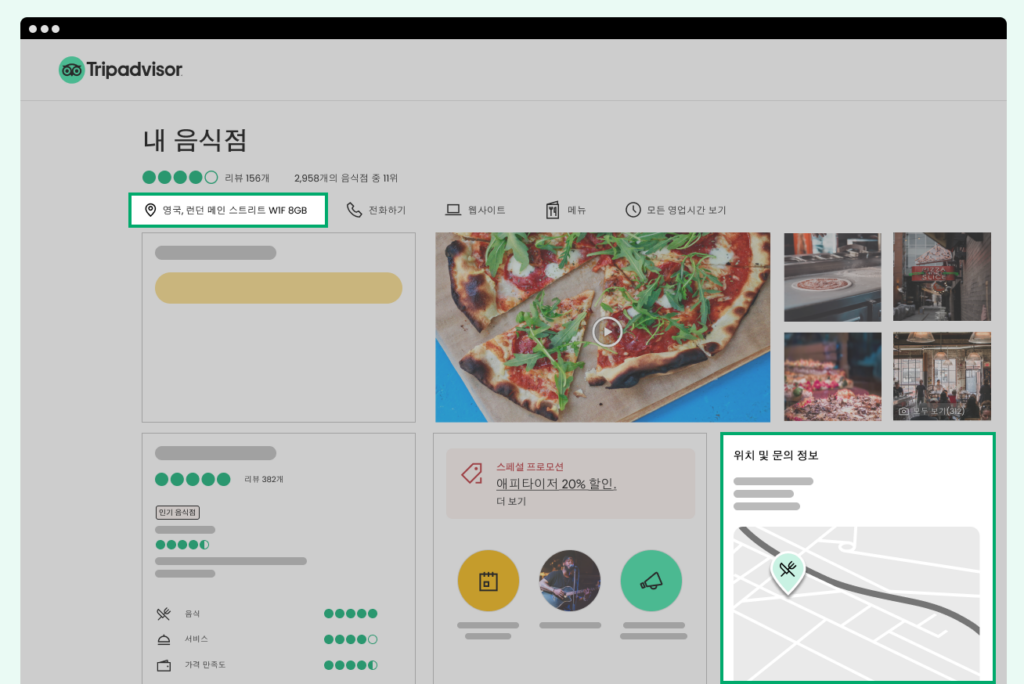Click the 음식 five-dot rating
1024x684 pixels.
point(351,613)
